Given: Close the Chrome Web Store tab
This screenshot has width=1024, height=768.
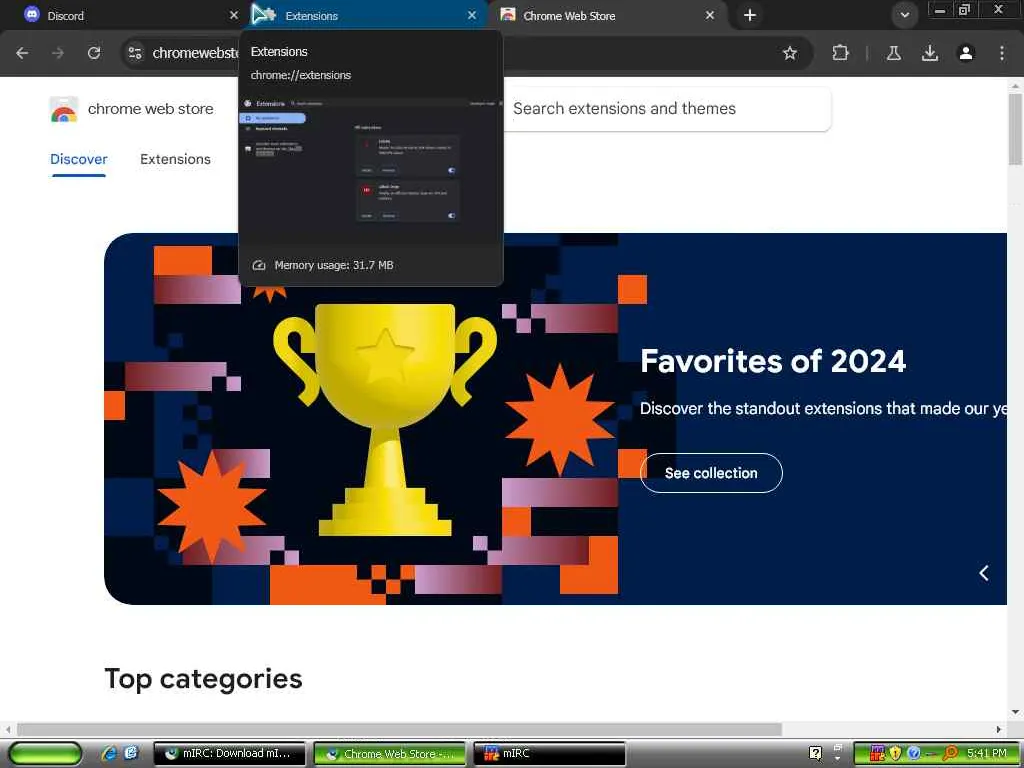Looking at the screenshot, I should point(710,15).
